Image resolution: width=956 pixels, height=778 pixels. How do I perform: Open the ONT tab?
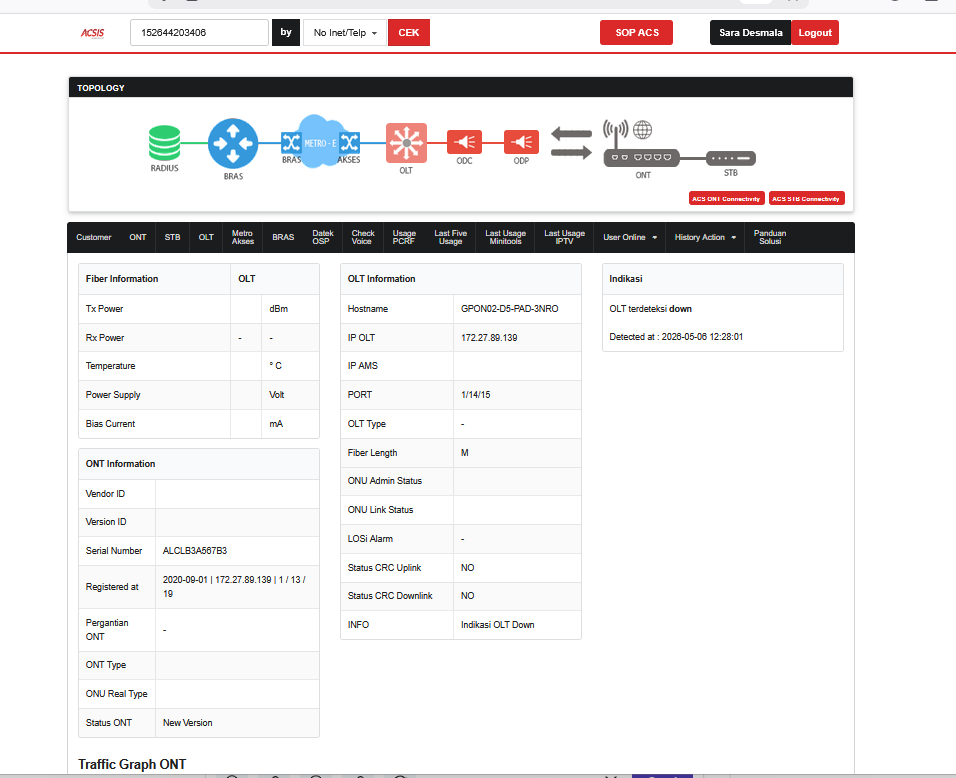(138, 237)
